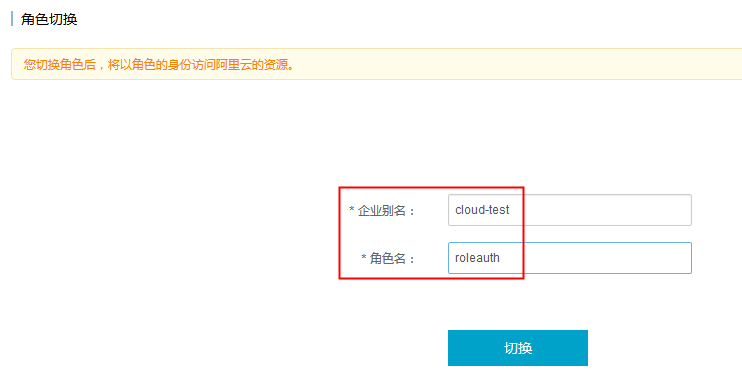Click the colon after the 企业别名 label

pos(412,212)
